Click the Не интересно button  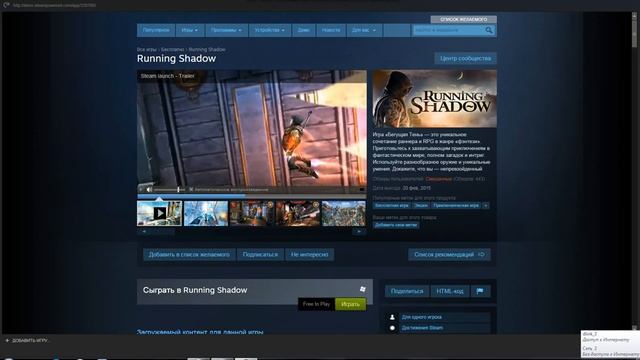coord(309,254)
